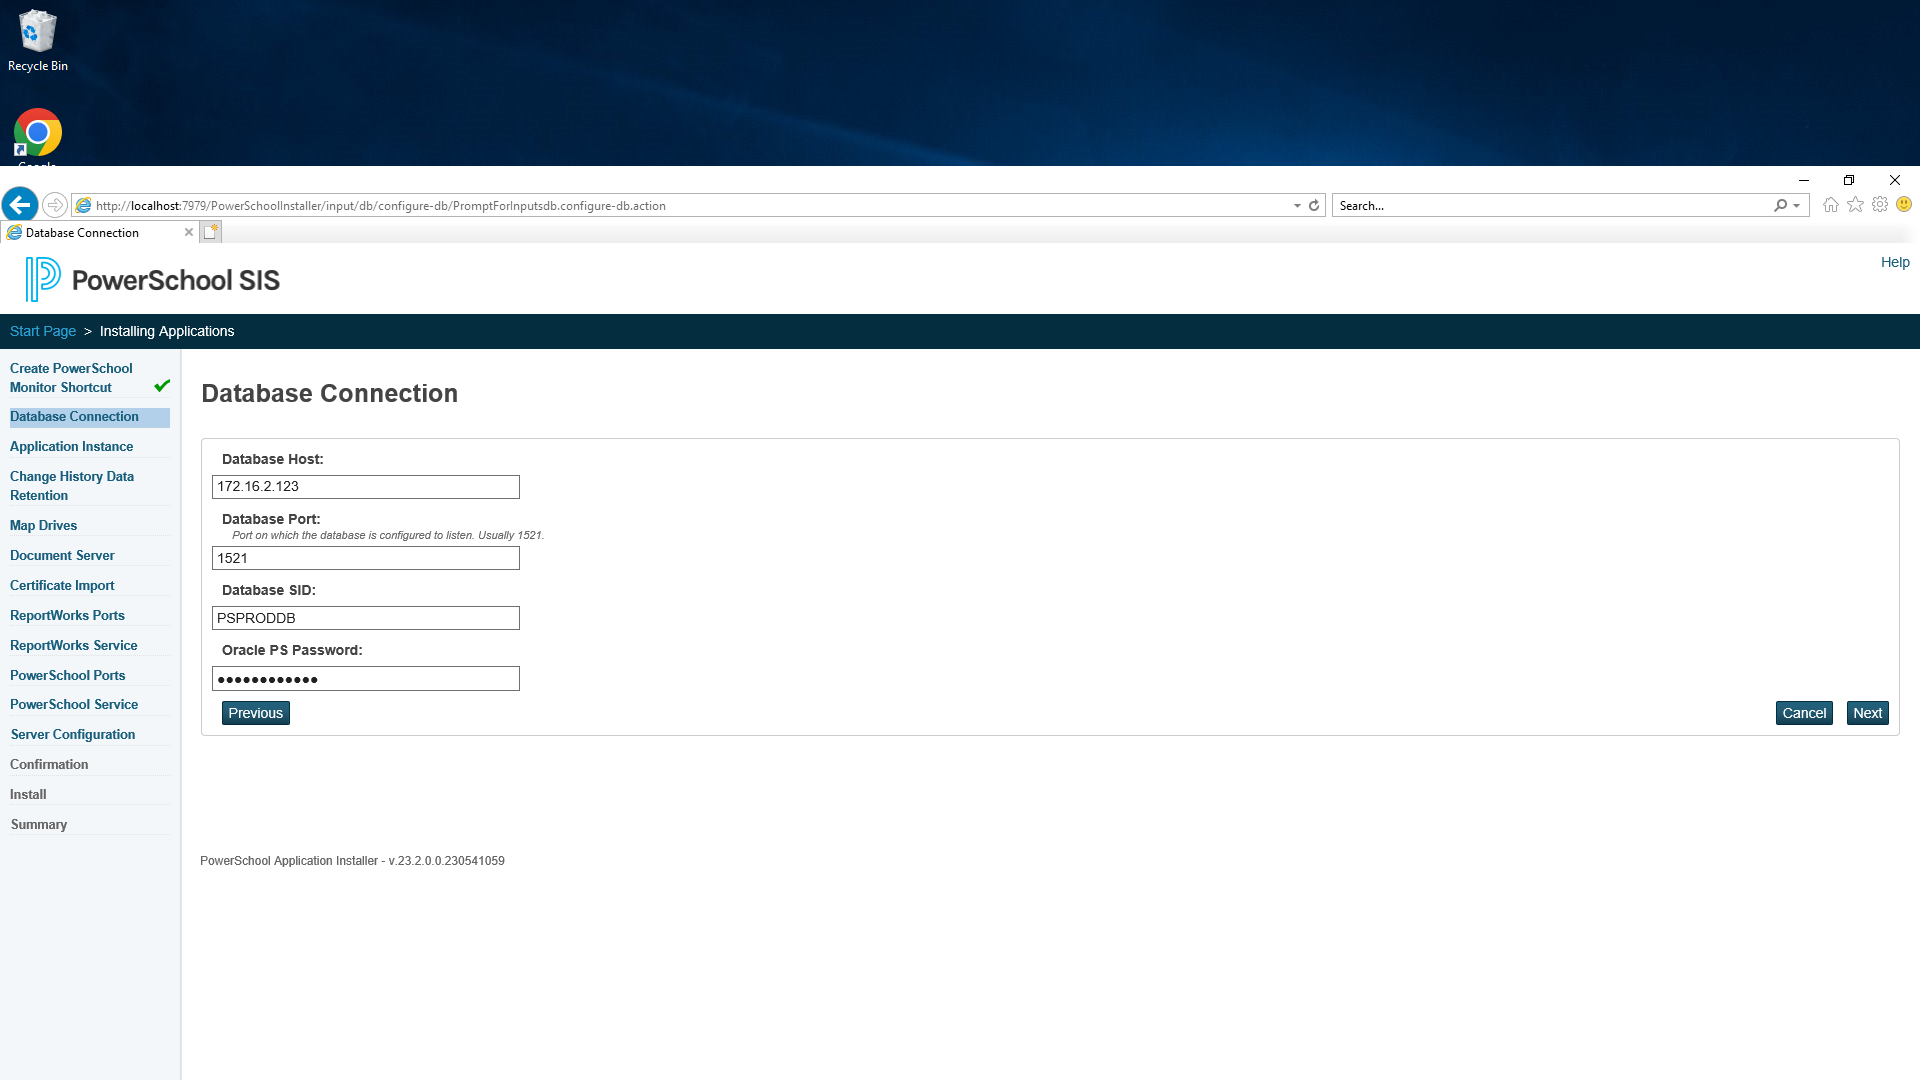Click the page icon in address bar
This screenshot has height=1080, width=1920.
point(84,205)
